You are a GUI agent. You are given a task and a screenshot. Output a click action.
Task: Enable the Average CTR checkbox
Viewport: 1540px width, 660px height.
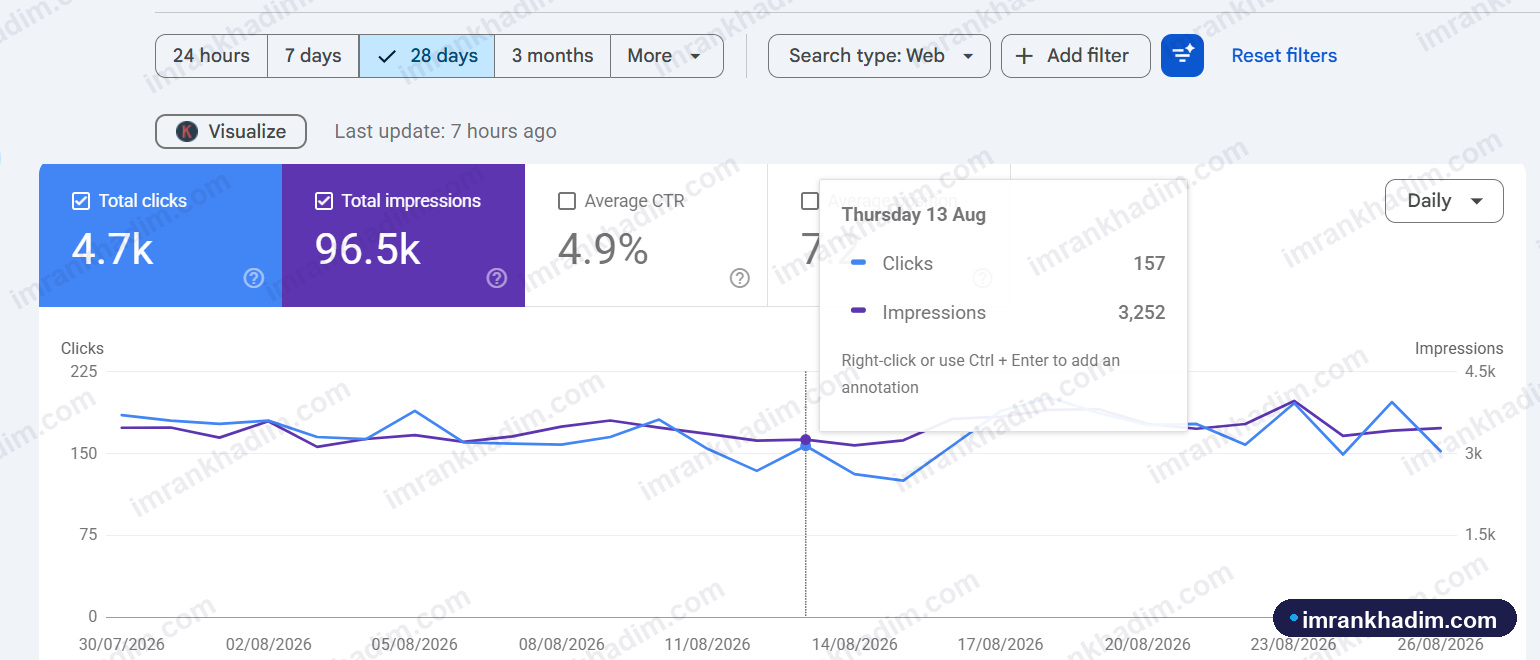[x=567, y=201]
